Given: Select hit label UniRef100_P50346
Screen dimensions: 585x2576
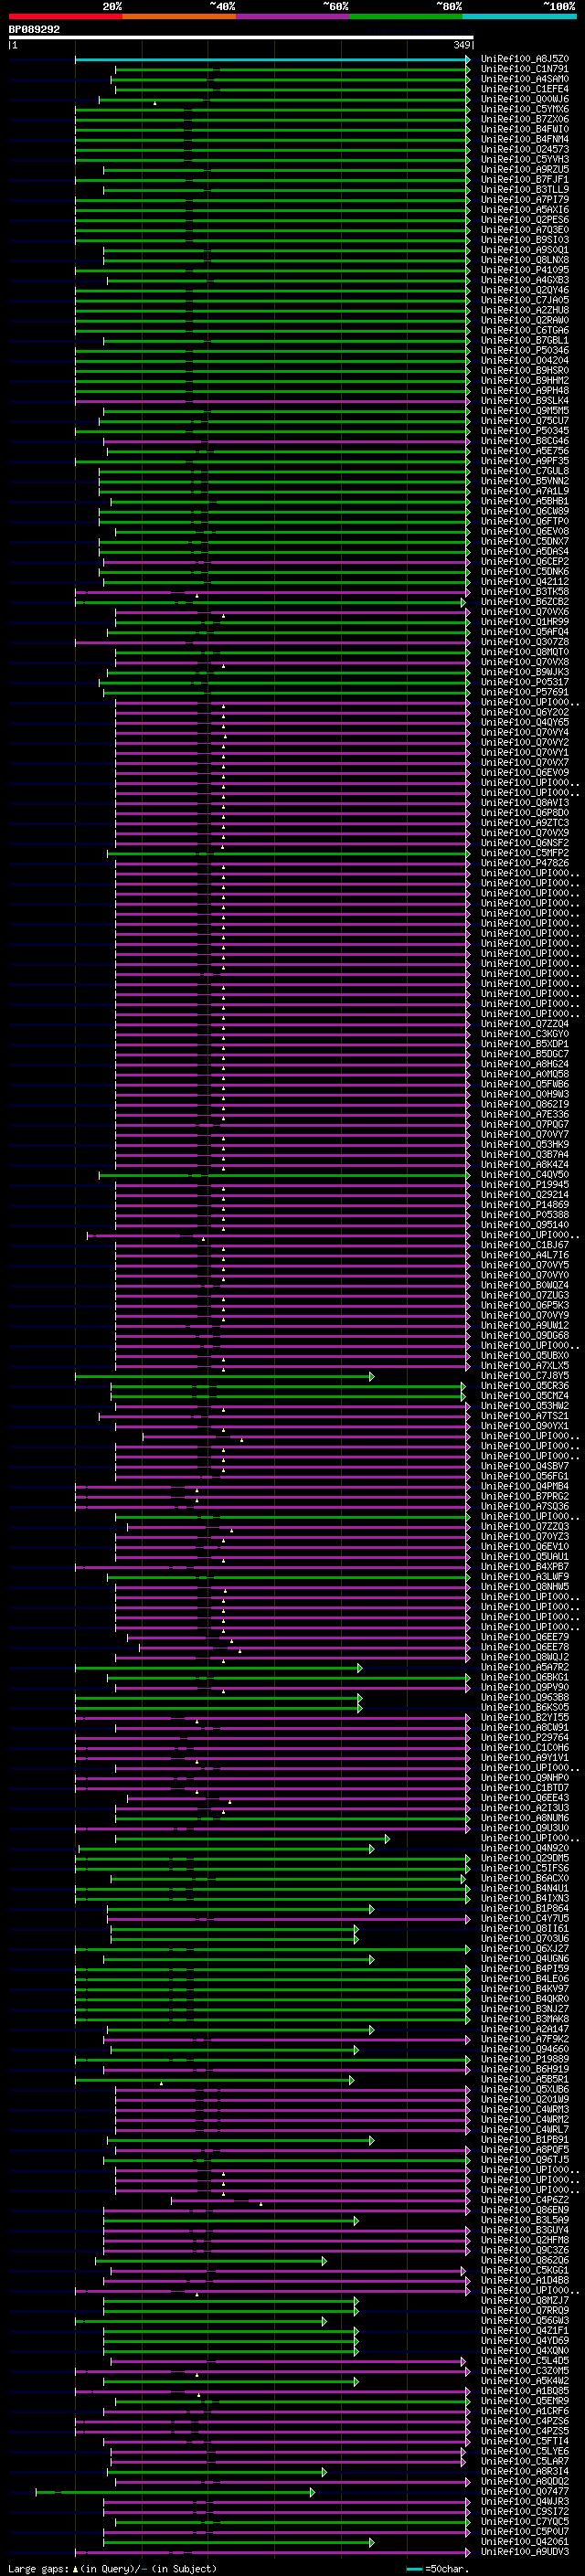Looking at the screenshot, I should (525, 351).
